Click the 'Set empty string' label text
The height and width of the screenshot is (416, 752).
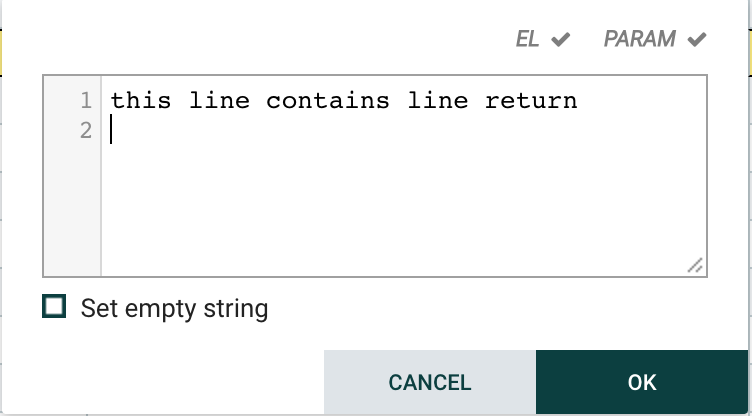[x=174, y=308]
